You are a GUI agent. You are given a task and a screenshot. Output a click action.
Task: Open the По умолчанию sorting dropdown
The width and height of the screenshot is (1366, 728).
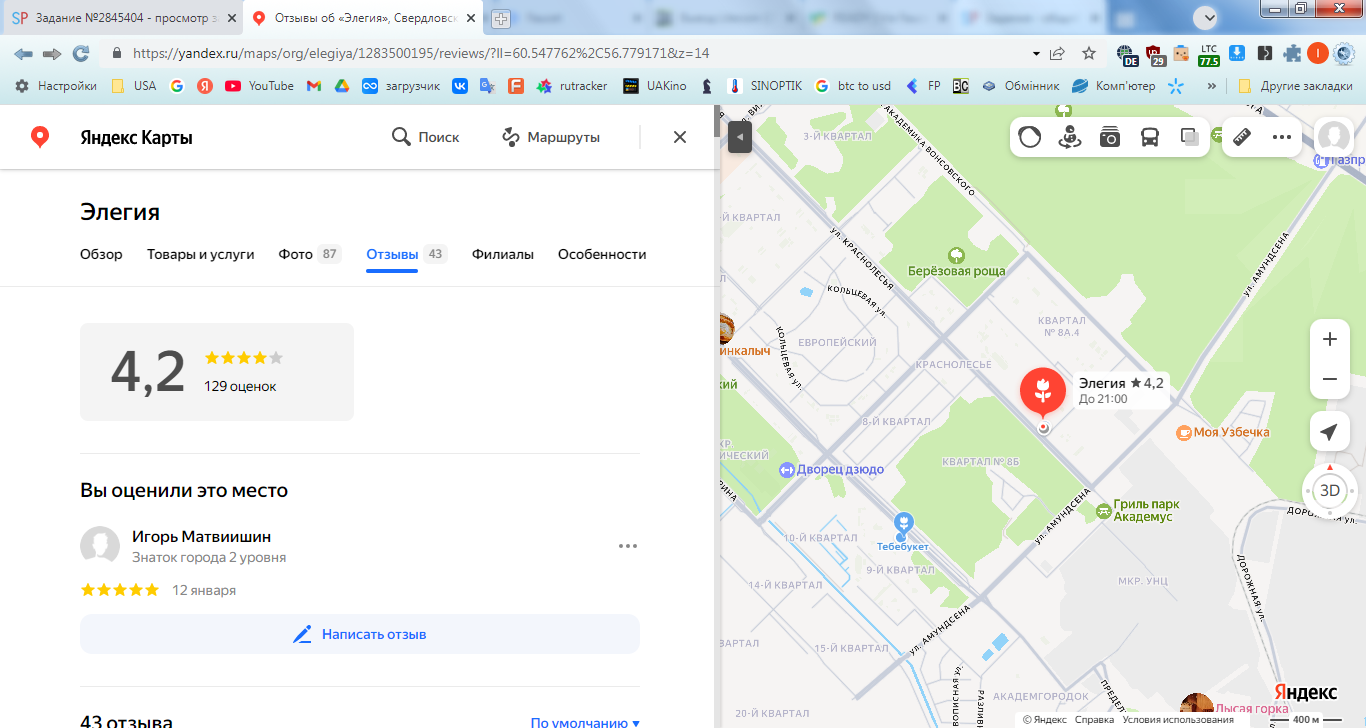click(x=585, y=722)
